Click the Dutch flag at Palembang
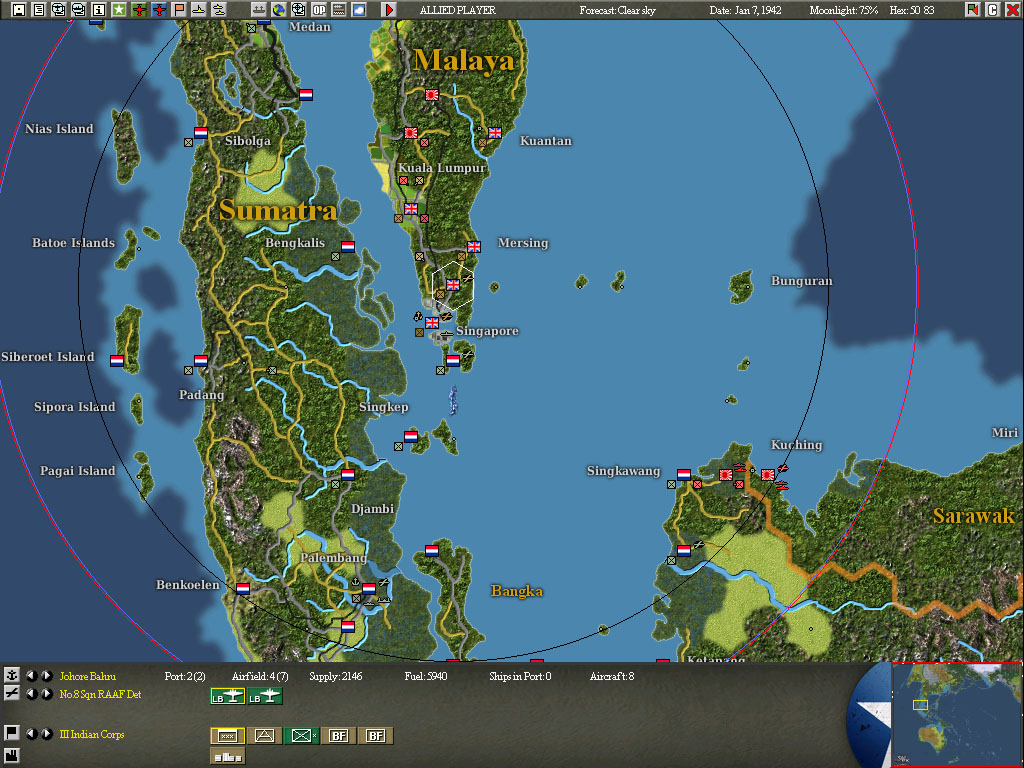The width and height of the screenshot is (1024, 768). [x=369, y=588]
